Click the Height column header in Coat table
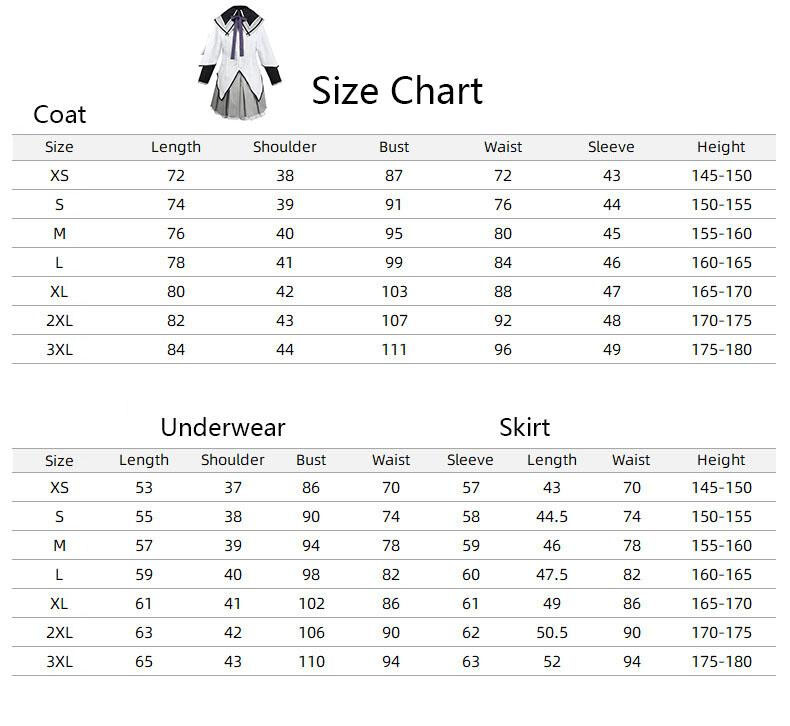Viewport: 790px width, 726px height. pyautogui.click(x=721, y=147)
